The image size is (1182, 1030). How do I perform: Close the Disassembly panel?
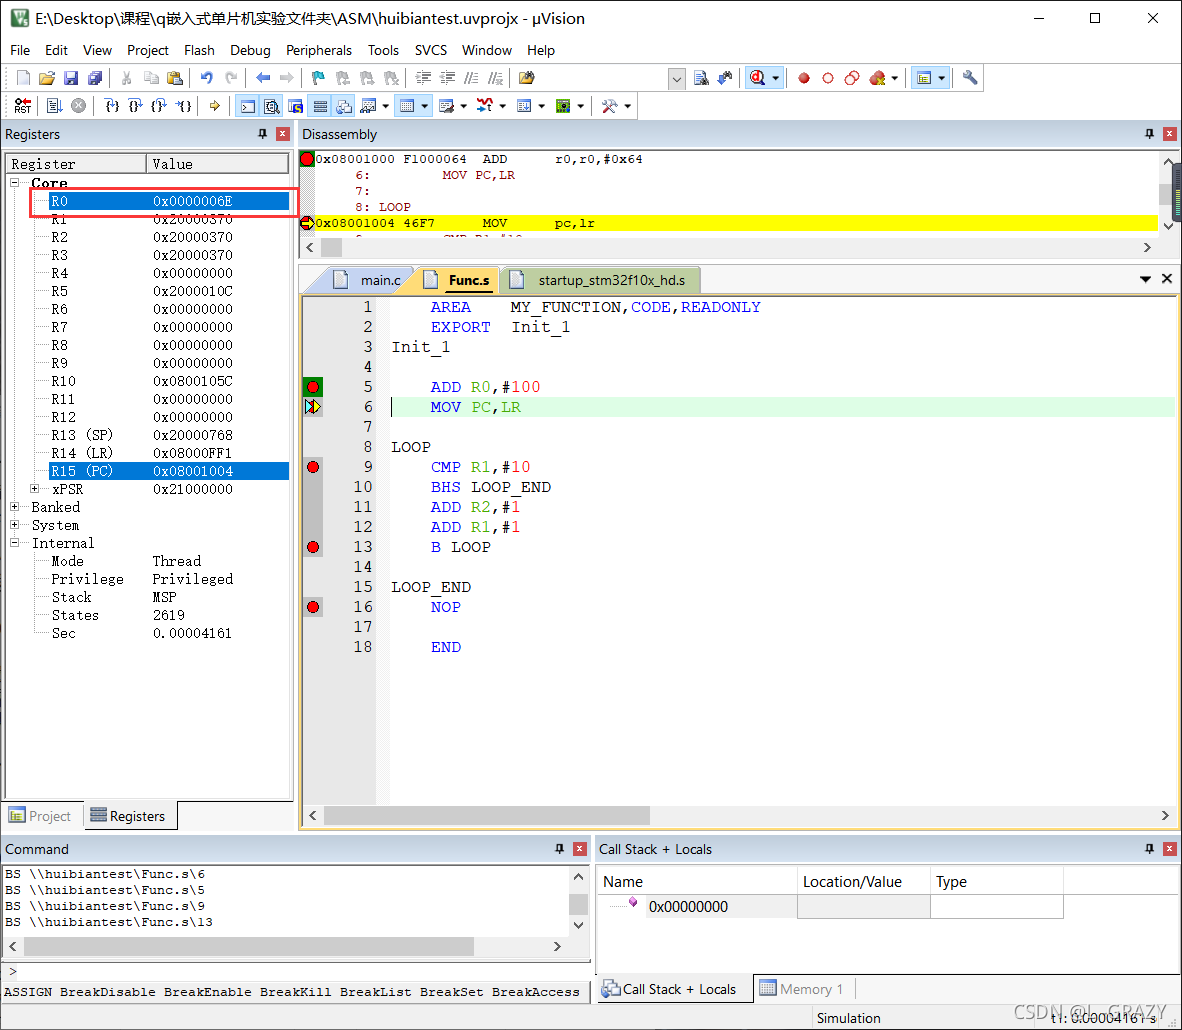click(1169, 133)
